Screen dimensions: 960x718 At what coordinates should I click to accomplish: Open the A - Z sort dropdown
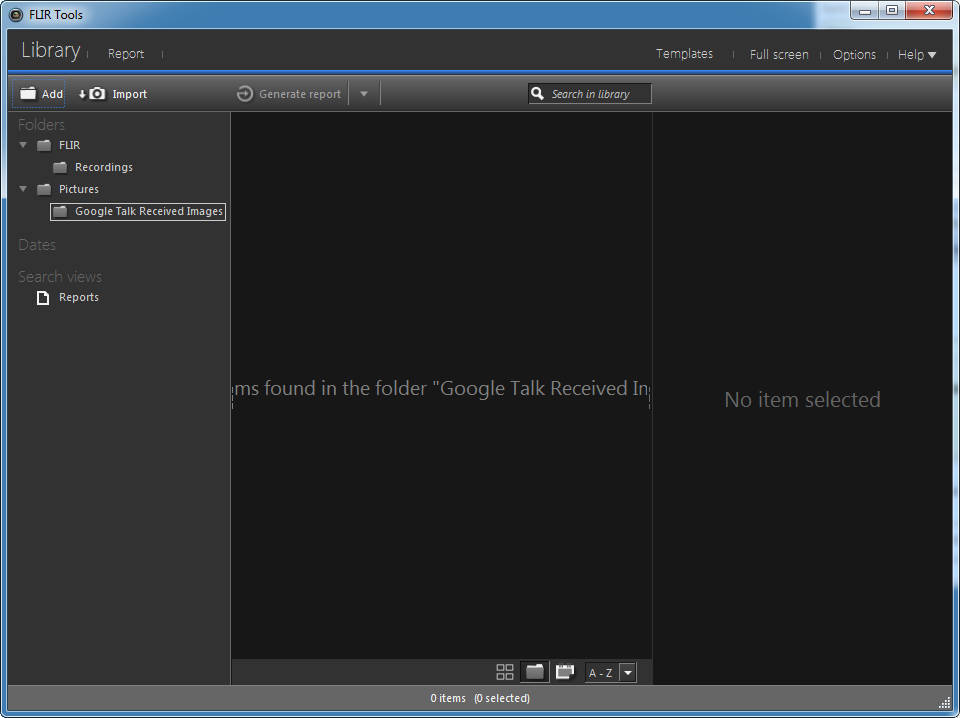627,673
